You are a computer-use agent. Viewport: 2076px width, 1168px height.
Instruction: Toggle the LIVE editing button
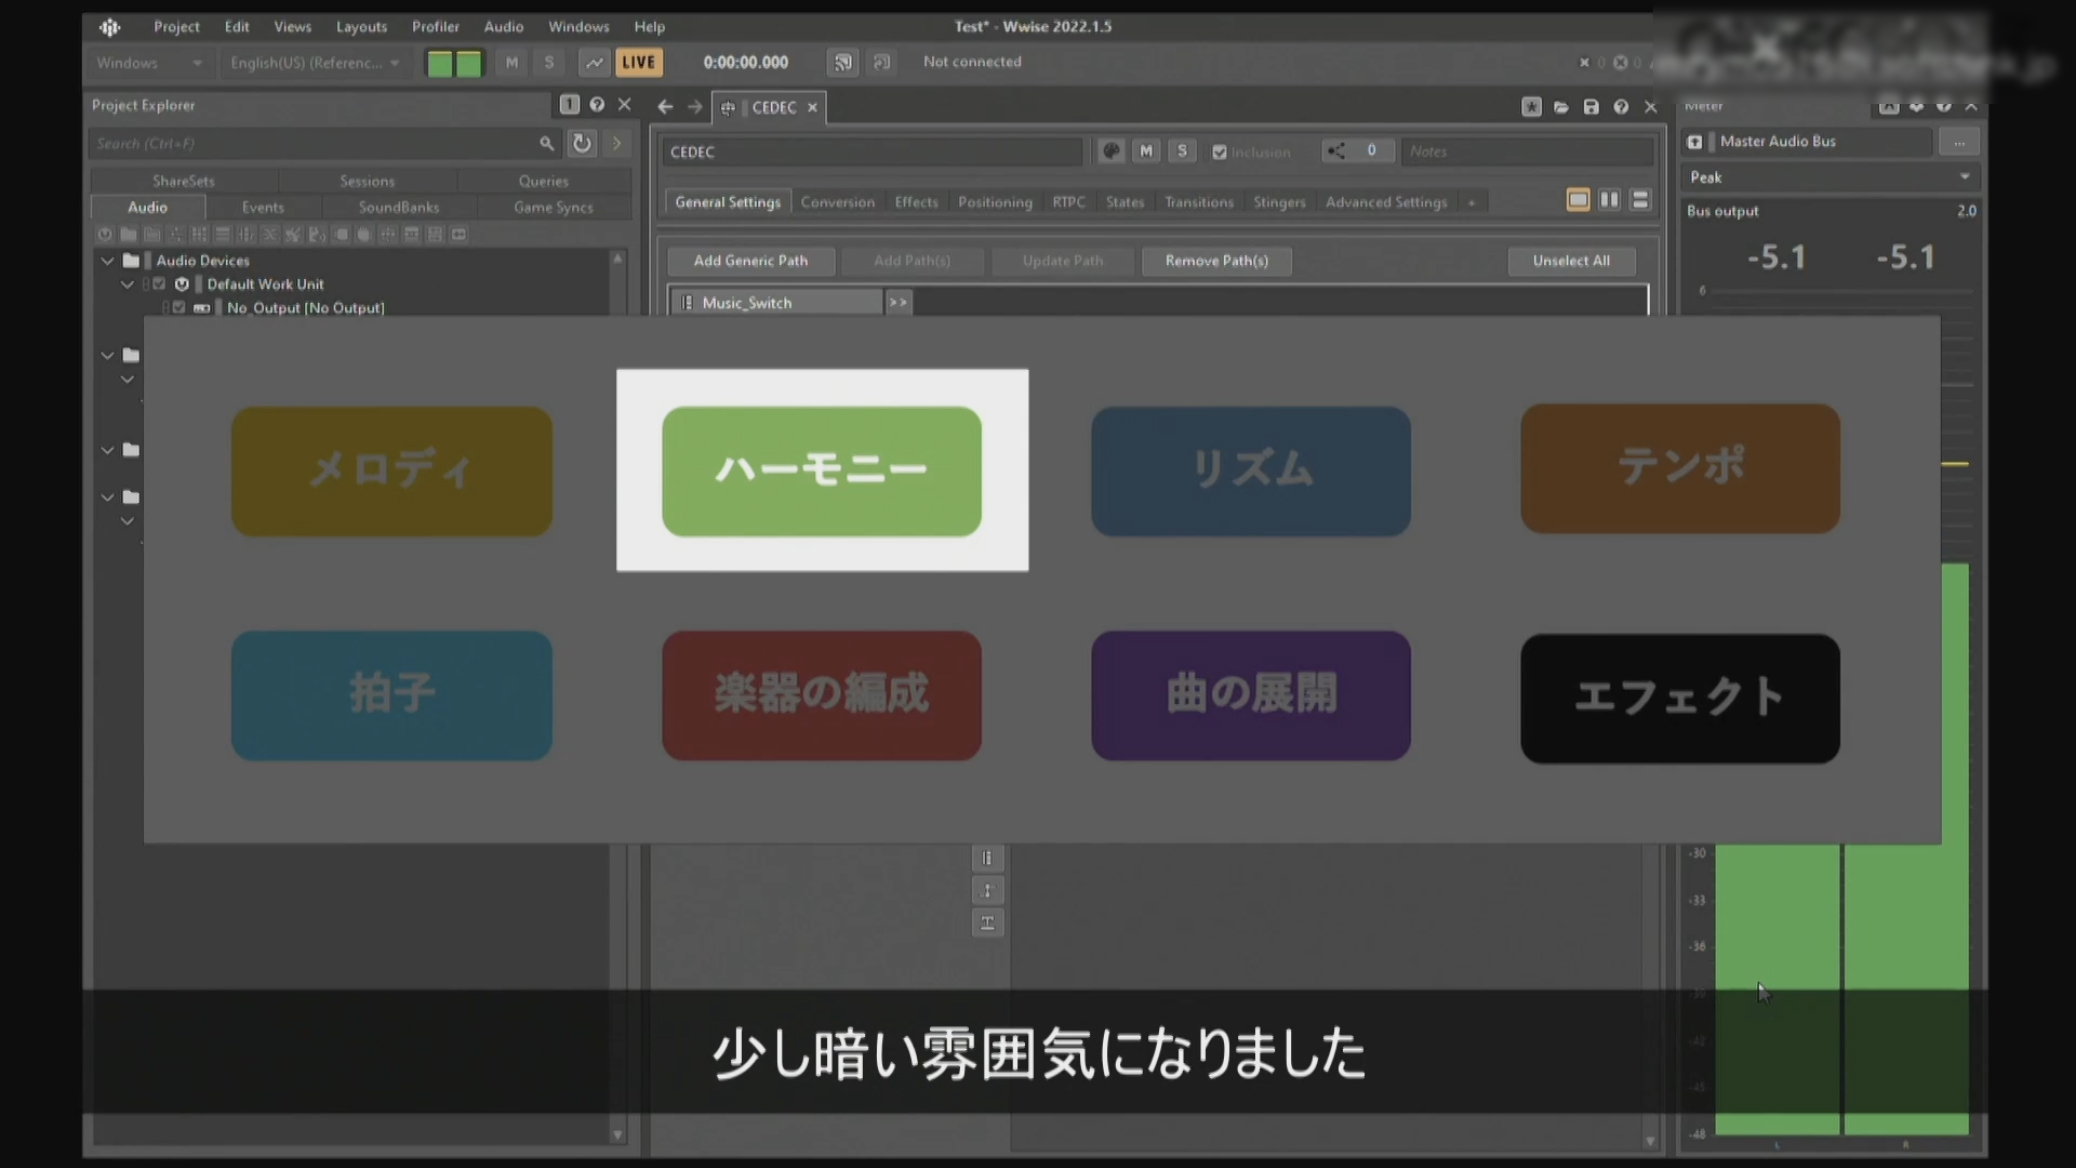tap(639, 62)
